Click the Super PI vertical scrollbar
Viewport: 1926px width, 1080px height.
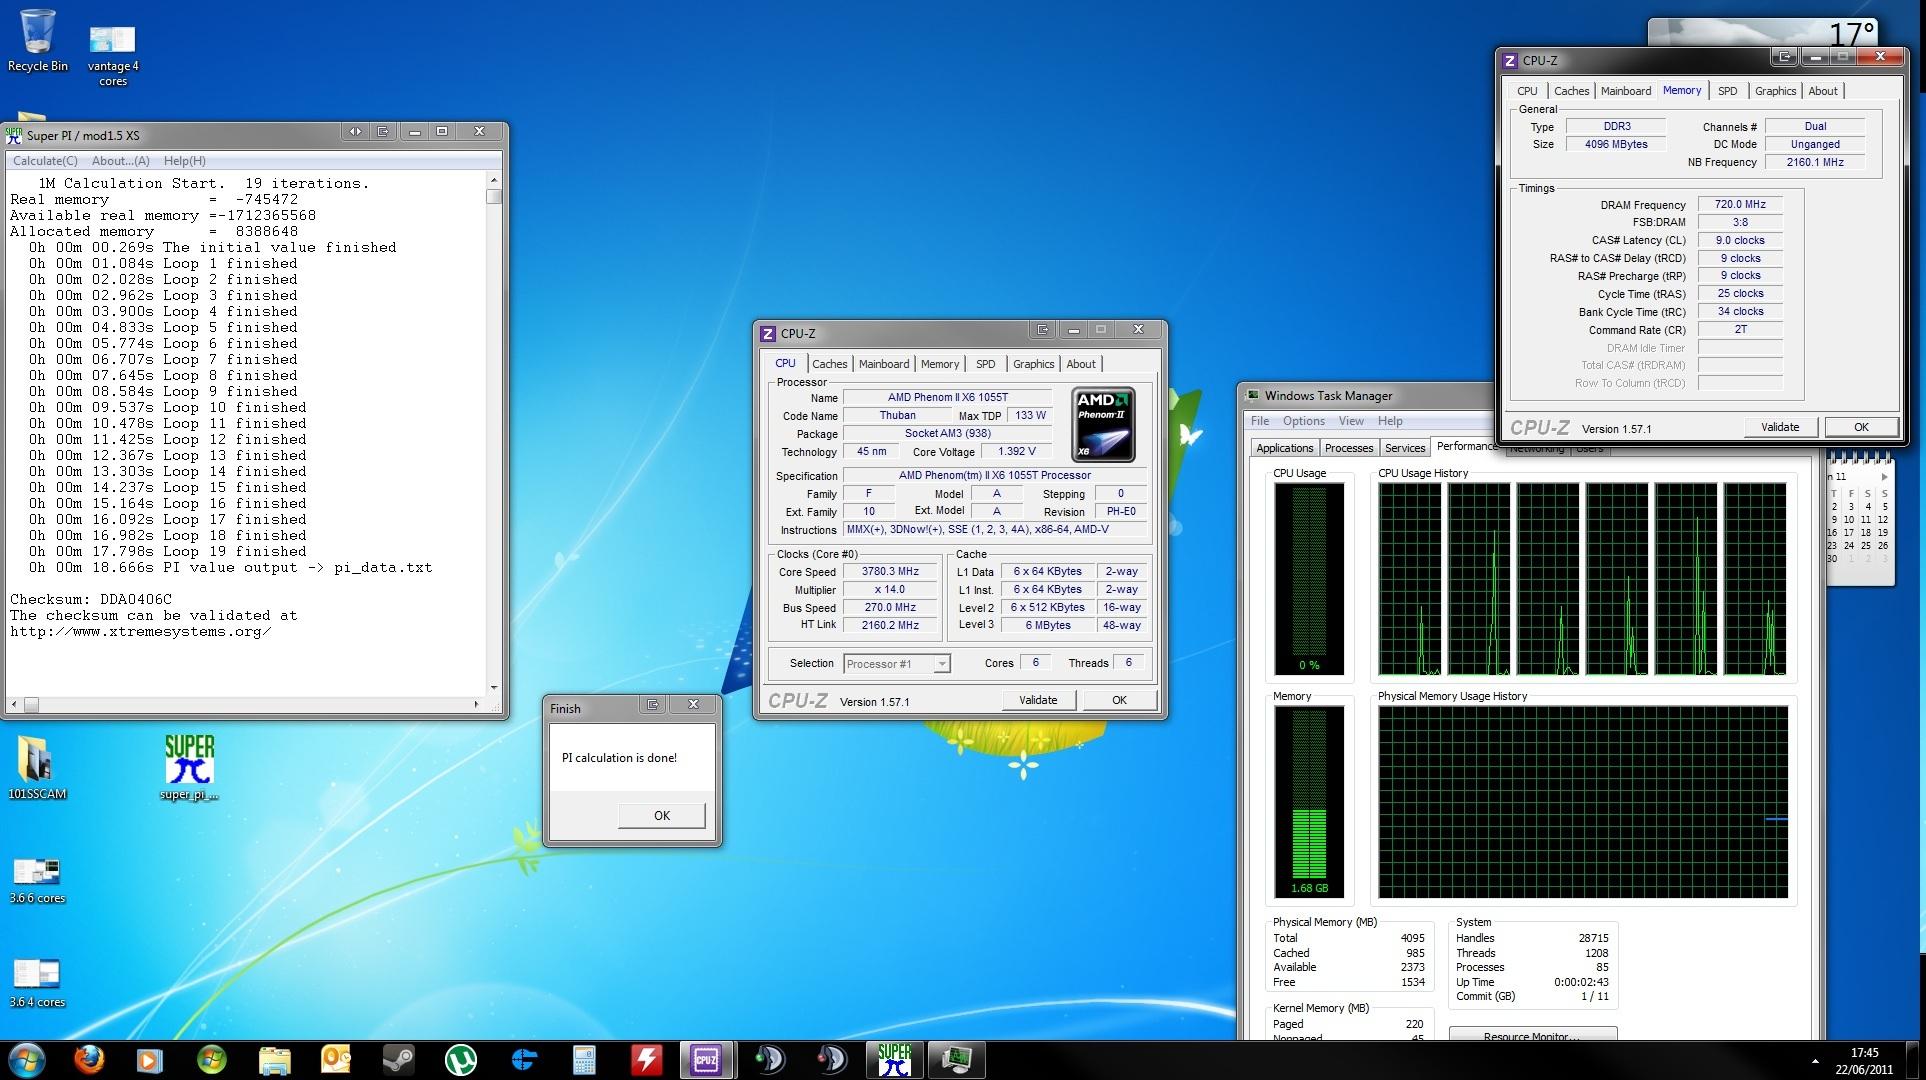[494, 432]
